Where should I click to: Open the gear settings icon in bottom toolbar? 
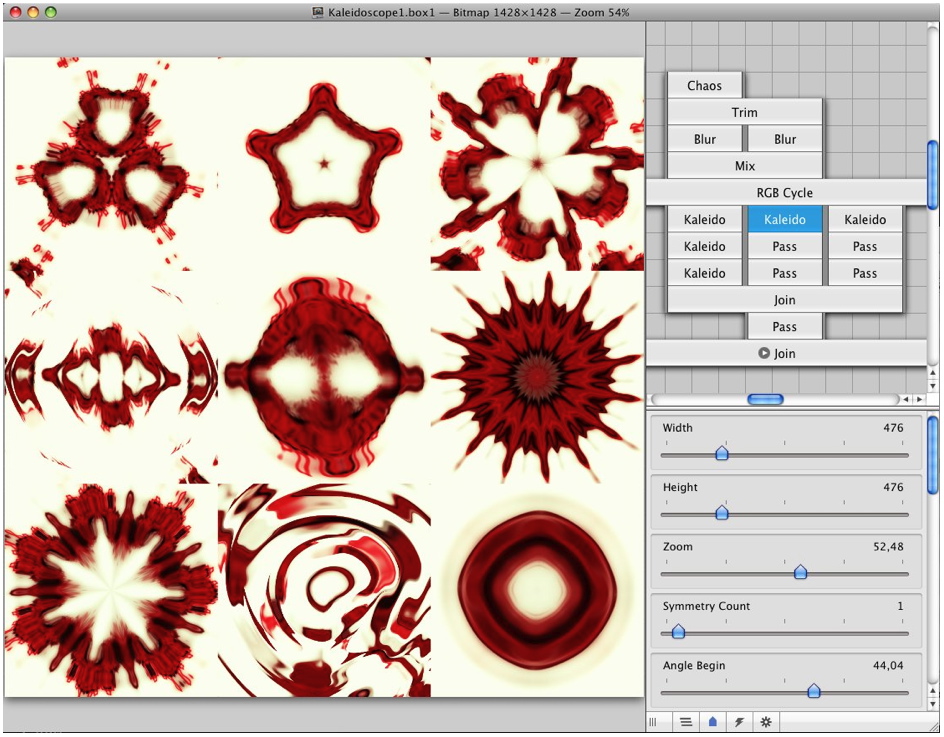(766, 721)
